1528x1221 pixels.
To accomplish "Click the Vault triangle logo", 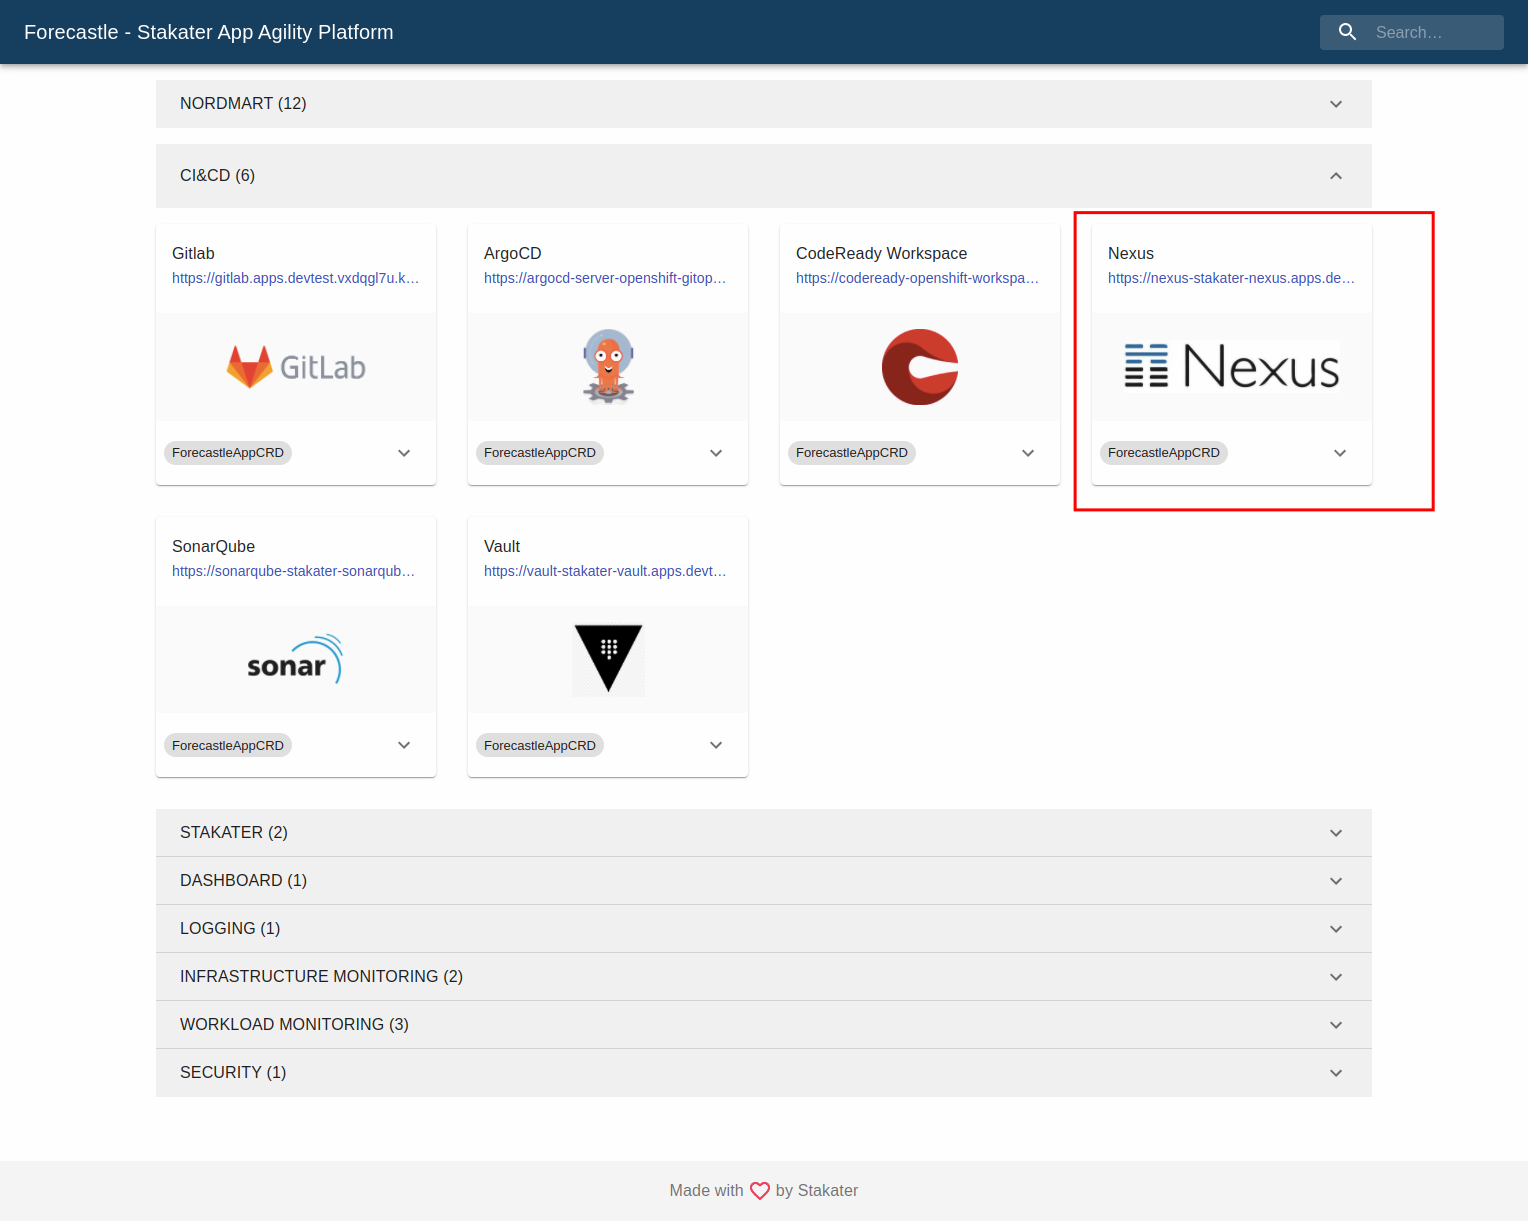I will (608, 659).
